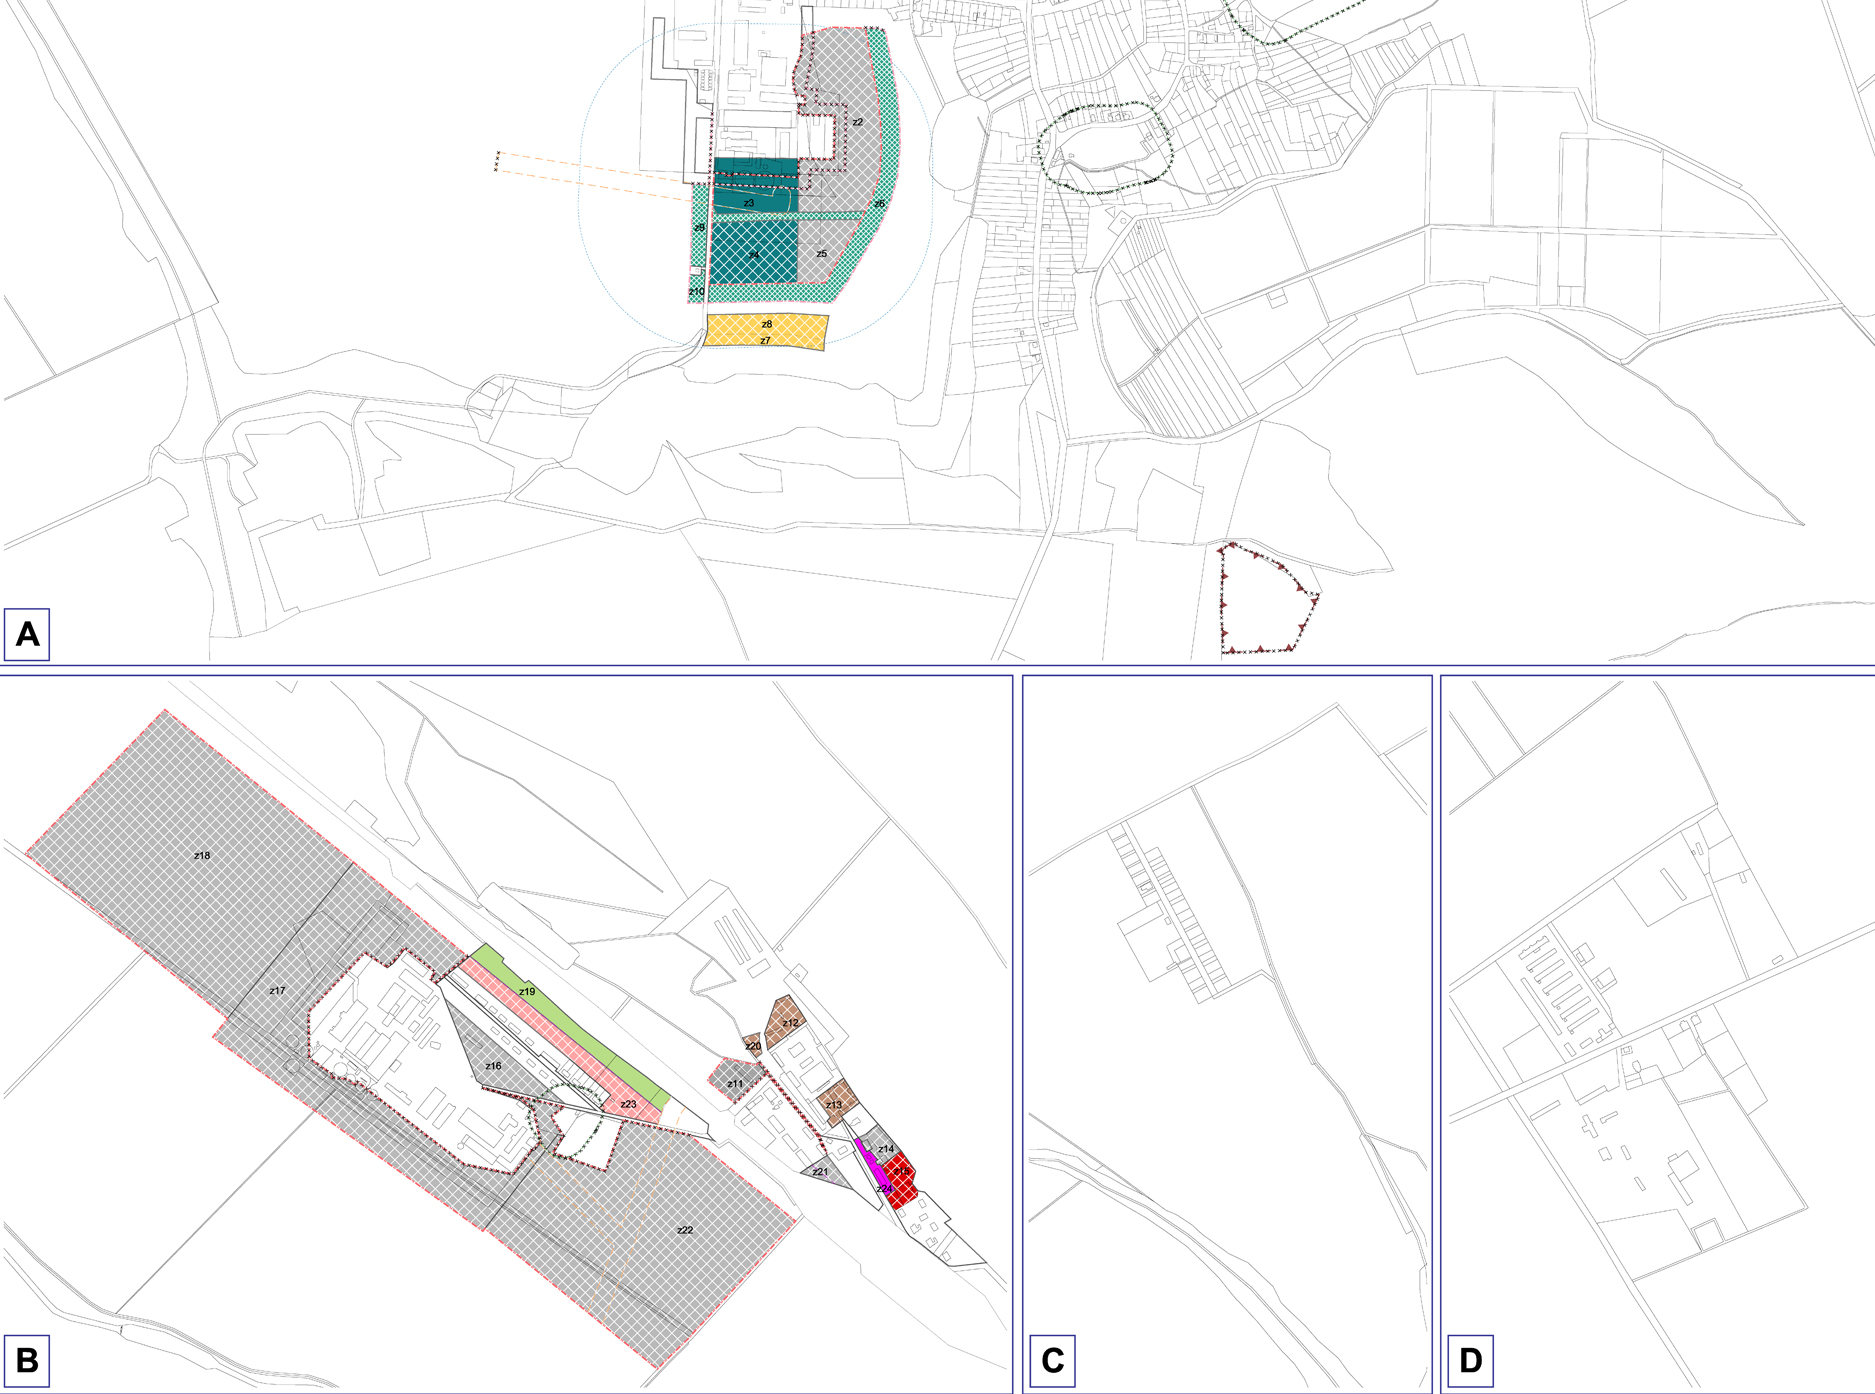The width and height of the screenshot is (1875, 1394).
Task: Select the large gray zone z22
Action: point(685,1235)
